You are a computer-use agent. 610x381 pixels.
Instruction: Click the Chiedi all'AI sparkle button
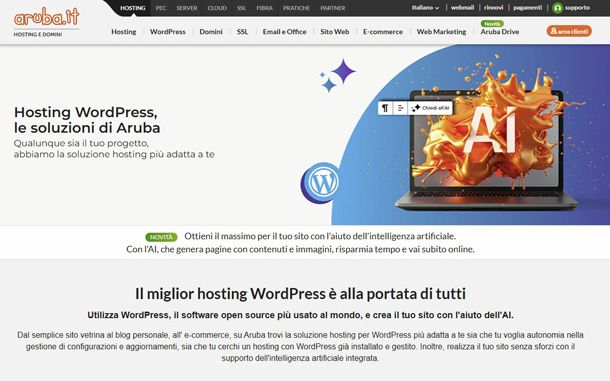[430, 108]
